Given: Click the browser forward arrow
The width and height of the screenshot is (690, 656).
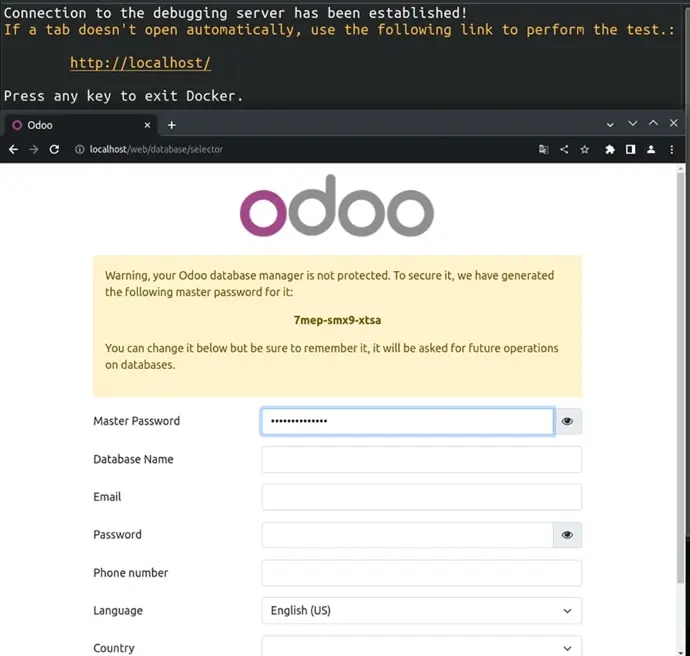Looking at the screenshot, I should point(34,149).
